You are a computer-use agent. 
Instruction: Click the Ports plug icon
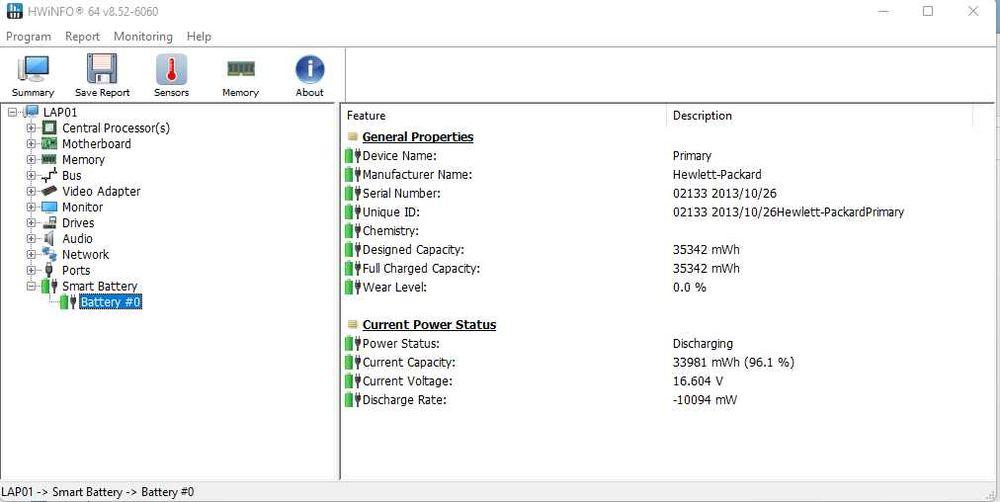coord(49,270)
